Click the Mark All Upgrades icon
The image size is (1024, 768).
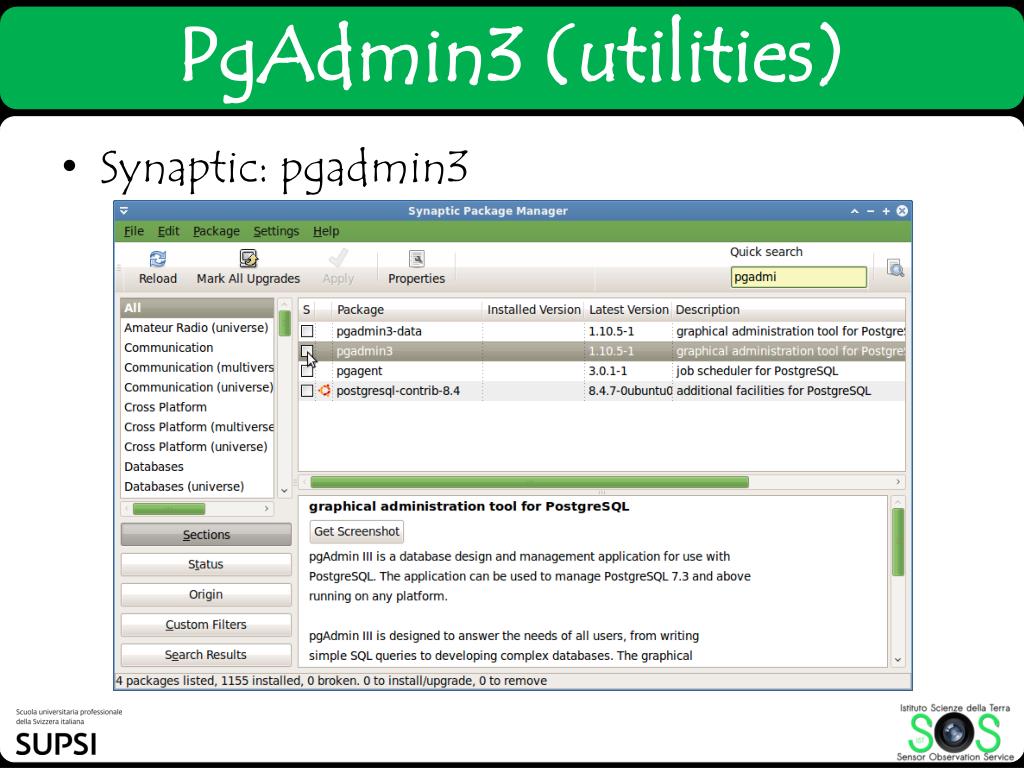(x=248, y=259)
